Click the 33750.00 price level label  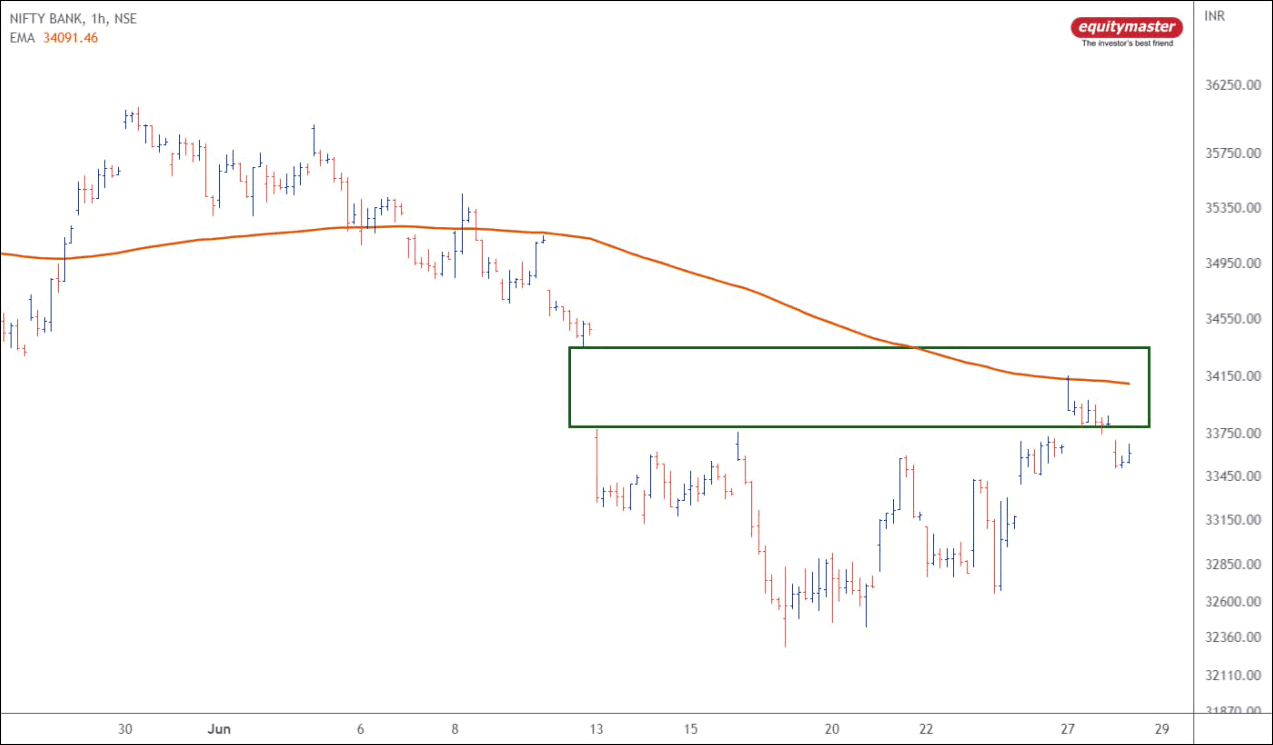[x=1231, y=434]
